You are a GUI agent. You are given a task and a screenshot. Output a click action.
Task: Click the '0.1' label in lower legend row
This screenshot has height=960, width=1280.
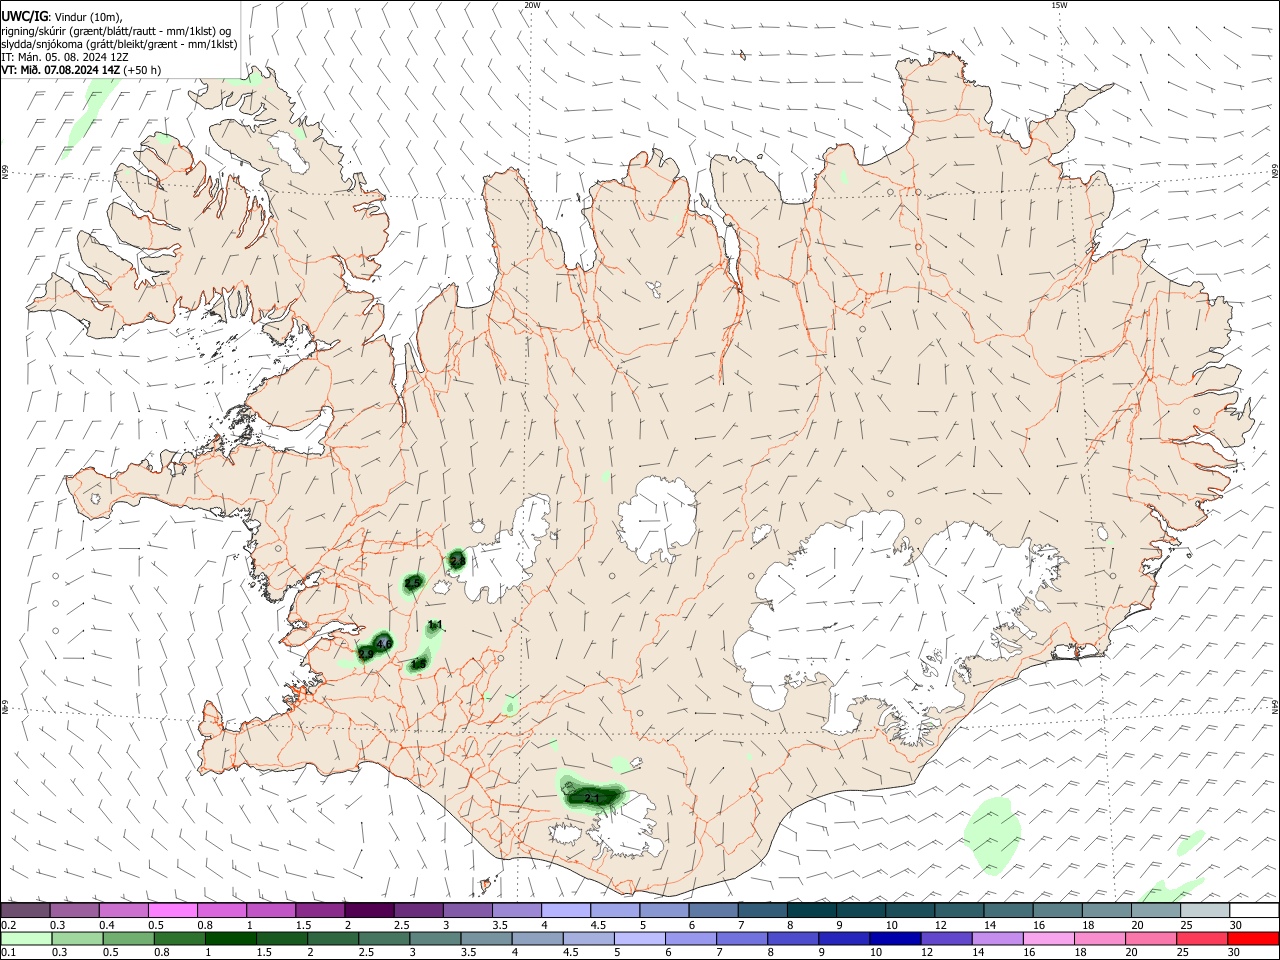(8, 953)
